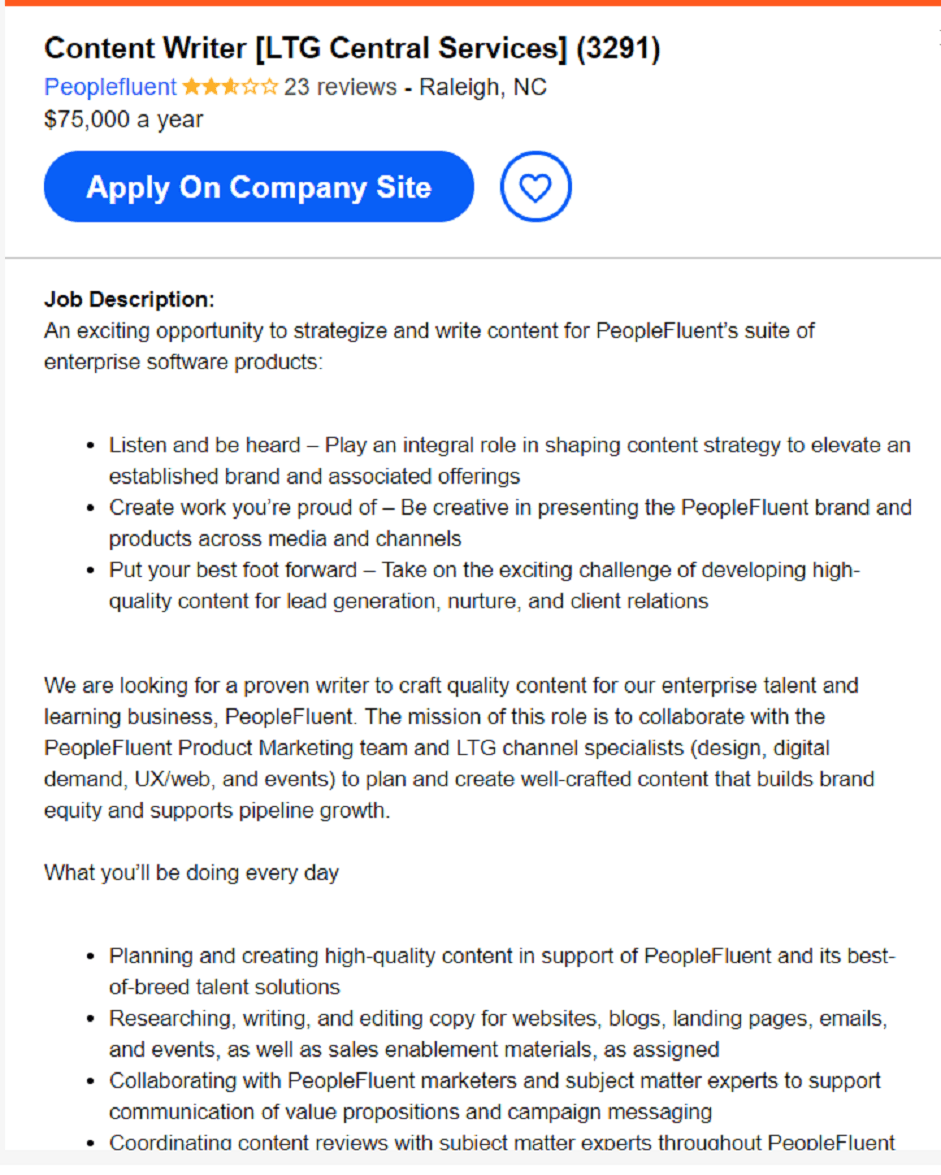Click the orange banner at the top

[x=470, y=5]
